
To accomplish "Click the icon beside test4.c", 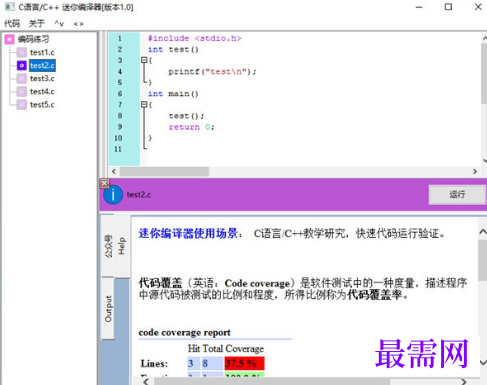I will pyautogui.click(x=22, y=91).
